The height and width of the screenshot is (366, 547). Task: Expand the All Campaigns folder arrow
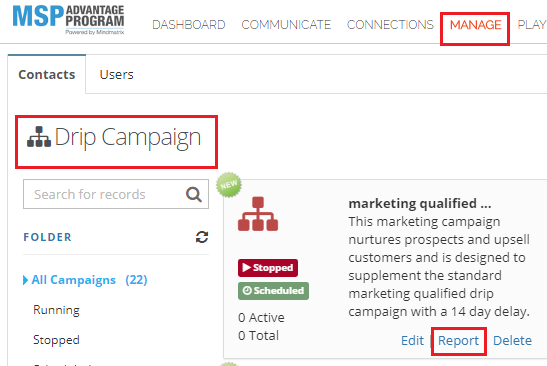point(25,280)
